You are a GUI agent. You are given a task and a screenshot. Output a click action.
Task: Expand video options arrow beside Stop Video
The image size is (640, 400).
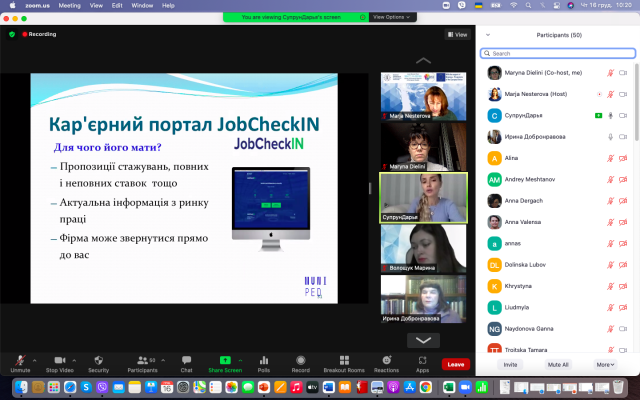(x=74, y=360)
